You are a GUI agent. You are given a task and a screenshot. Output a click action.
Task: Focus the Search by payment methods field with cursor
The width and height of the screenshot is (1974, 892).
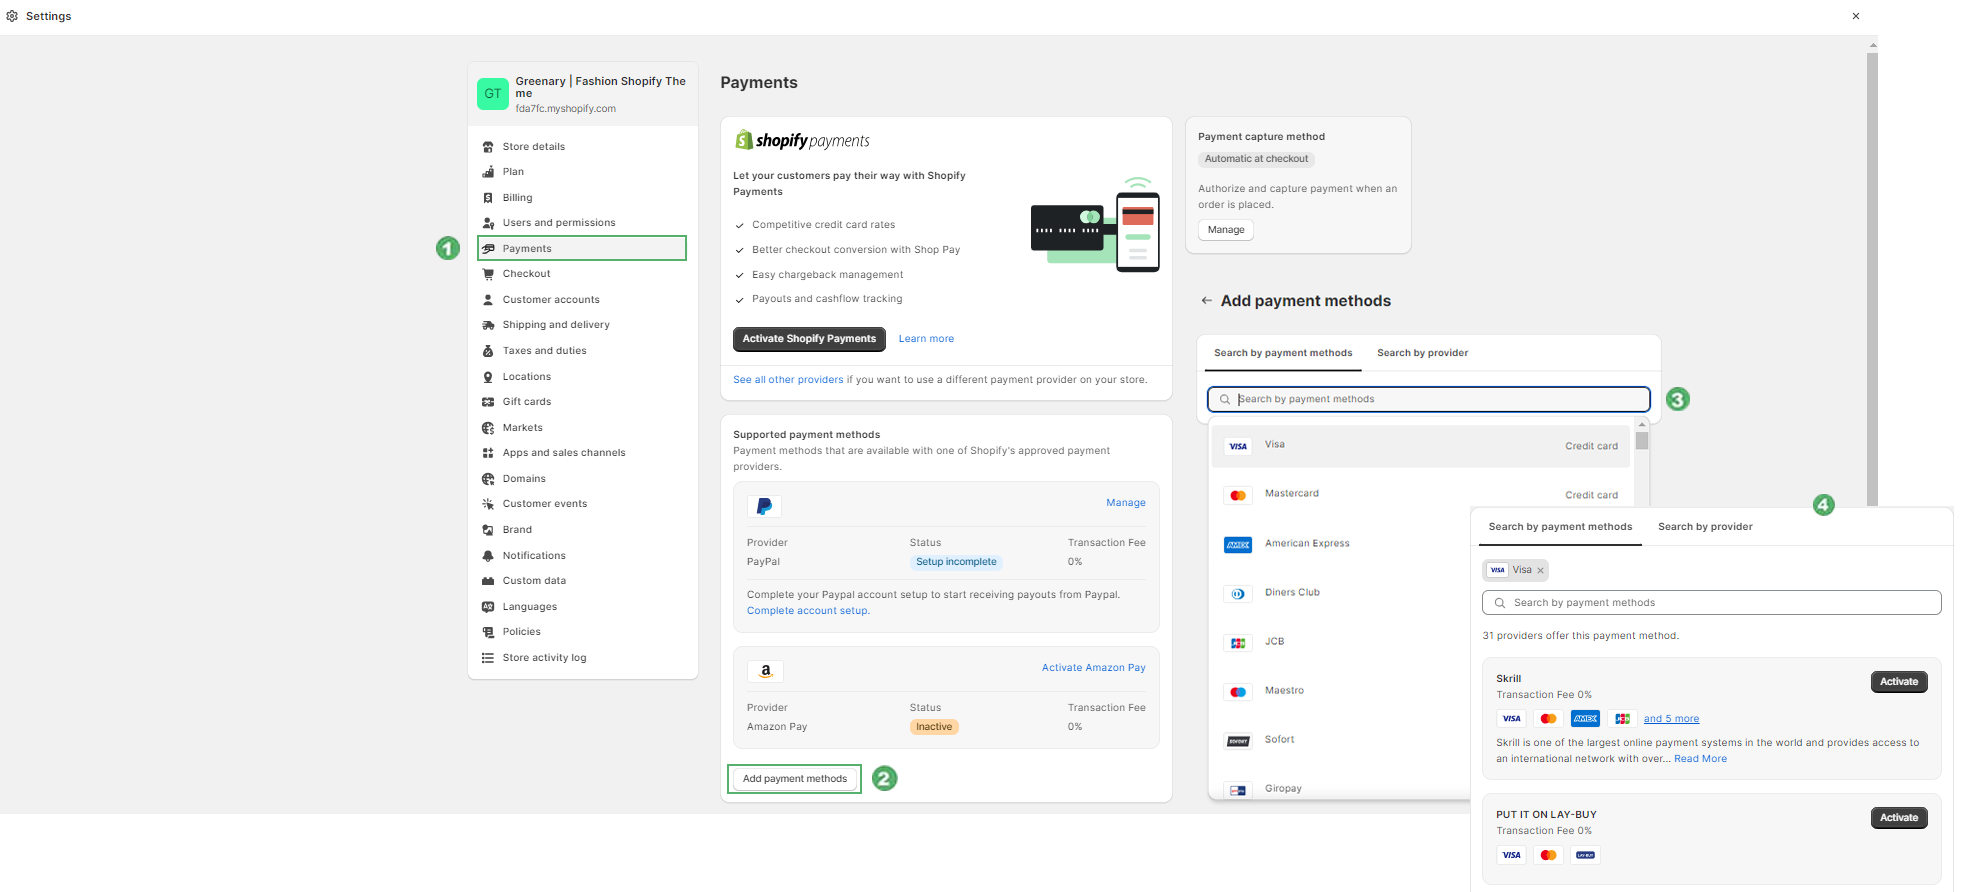[1428, 399]
